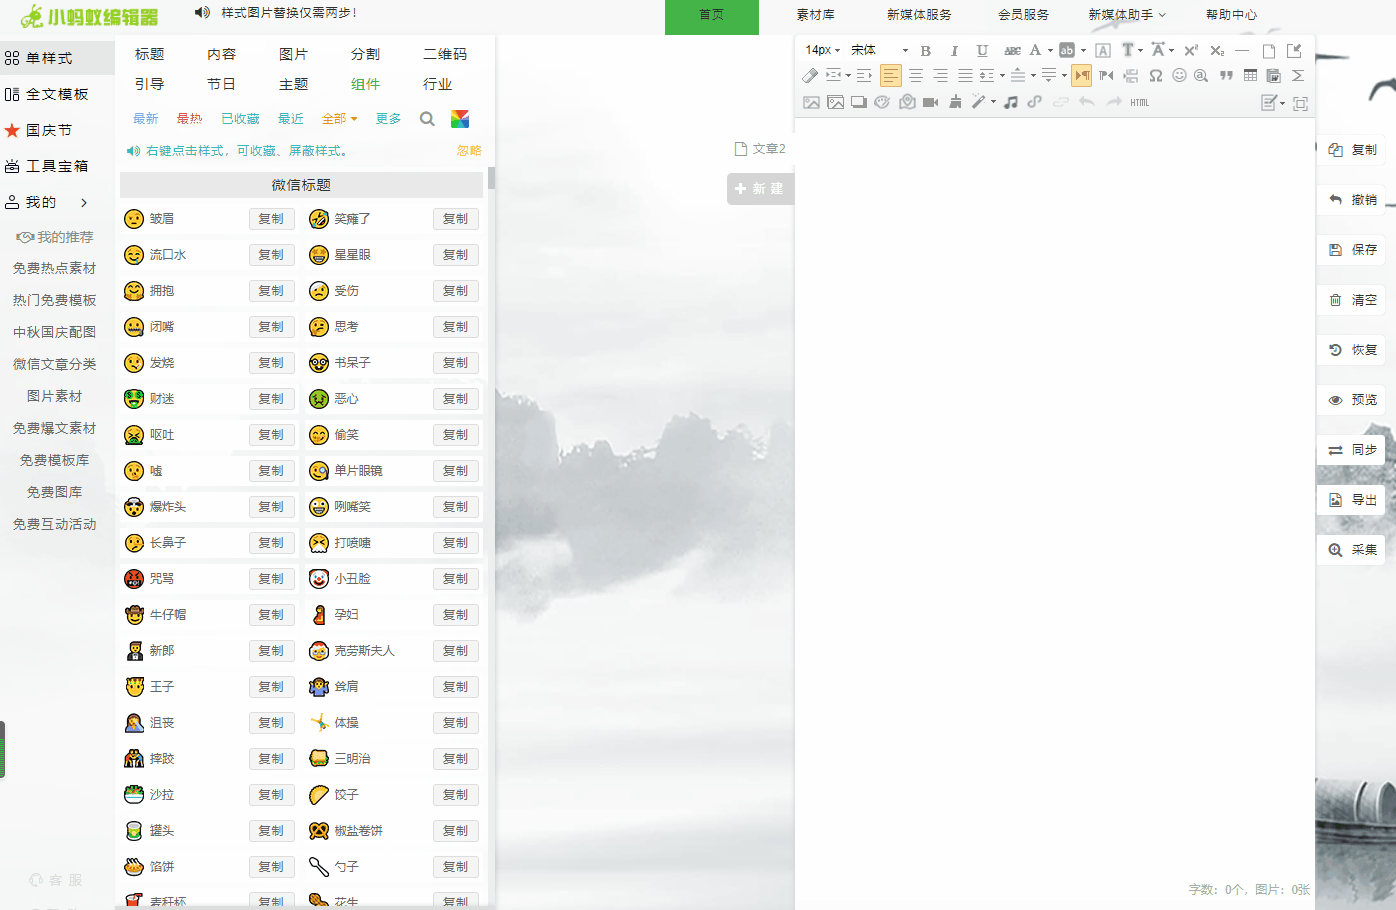Click 预览 in right panel
Viewport: 1396px width, 910px height.
point(1352,400)
